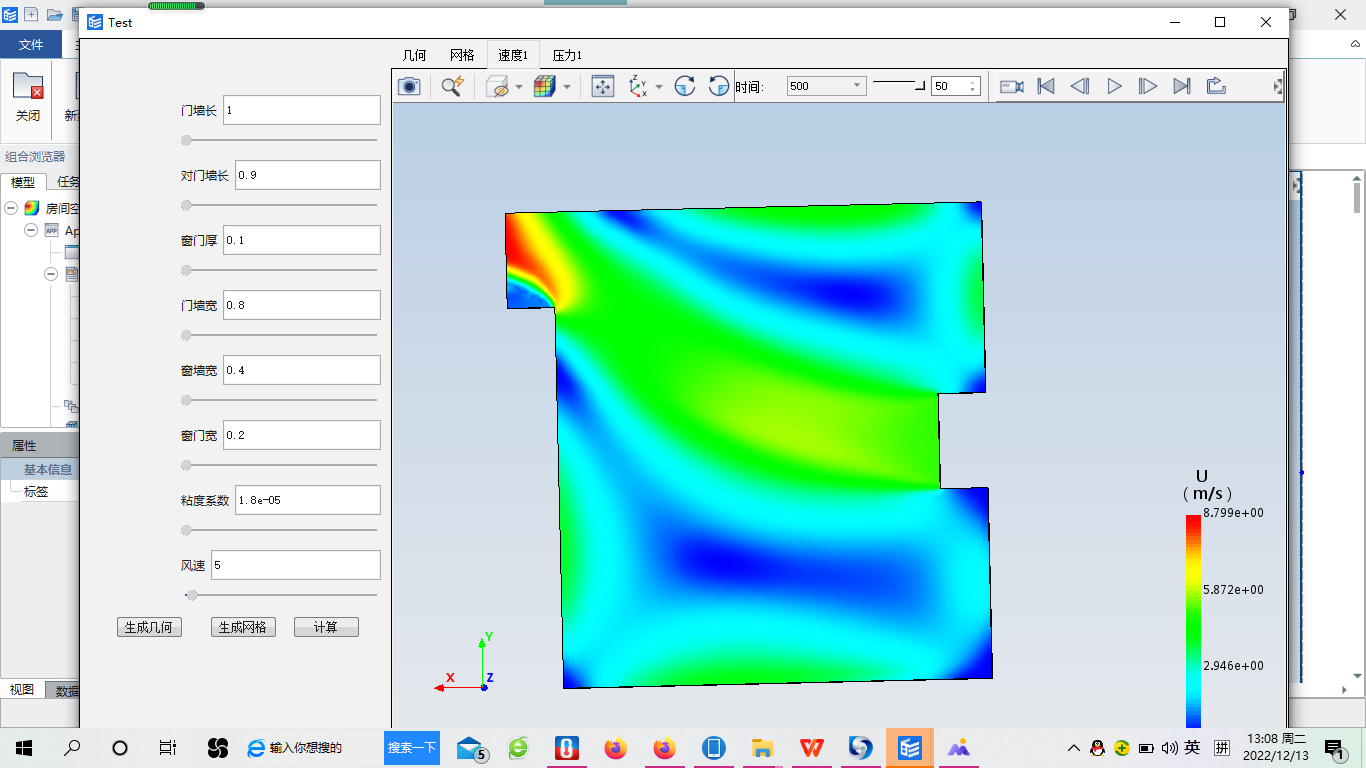Image resolution: width=1366 pixels, height=768 pixels.
Task: Click the 对门墙长 input field showing 0.9
Action: (x=308, y=175)
